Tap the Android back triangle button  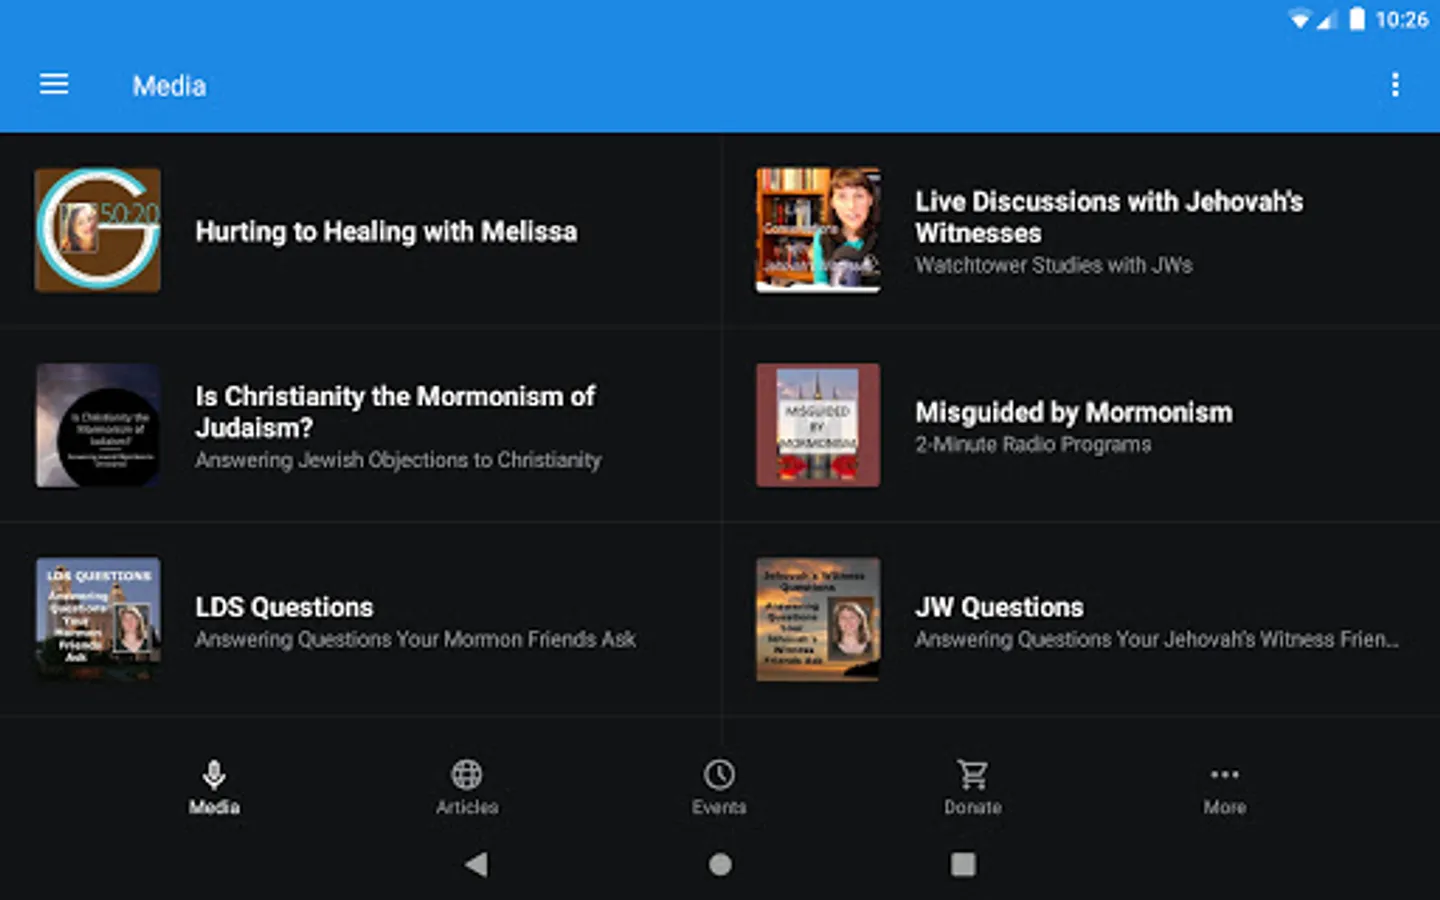point(477,864)
